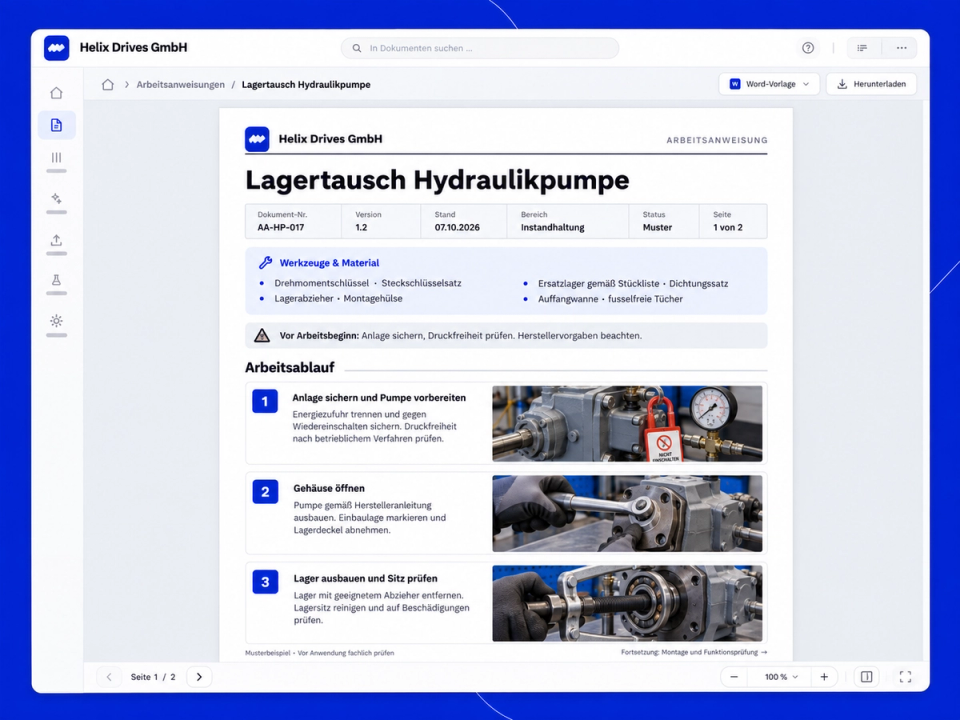960x720 pixels.
Task: Click the Seite 1 / 2 page indicator
Action: point(153,677)
